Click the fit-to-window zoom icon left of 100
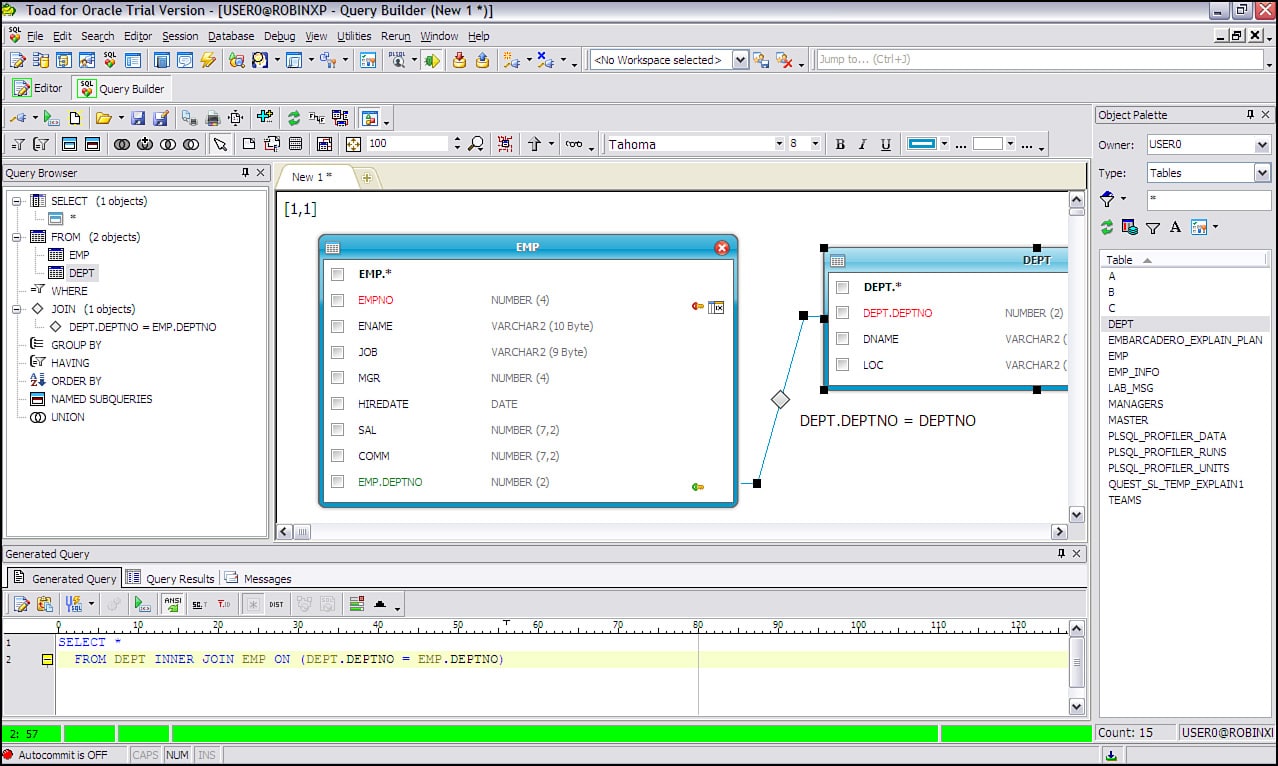Image resolution: width=1278 pixels, height=766 pixels. (x=353, y=144)
